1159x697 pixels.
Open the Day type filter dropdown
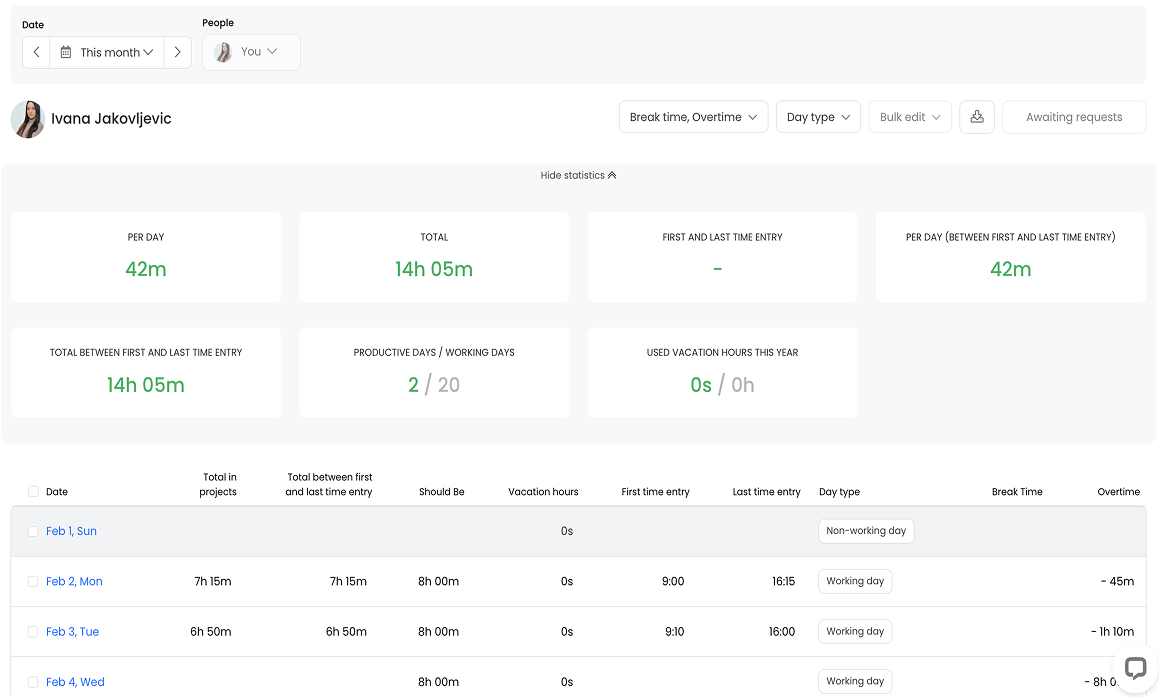coord(818,117)
